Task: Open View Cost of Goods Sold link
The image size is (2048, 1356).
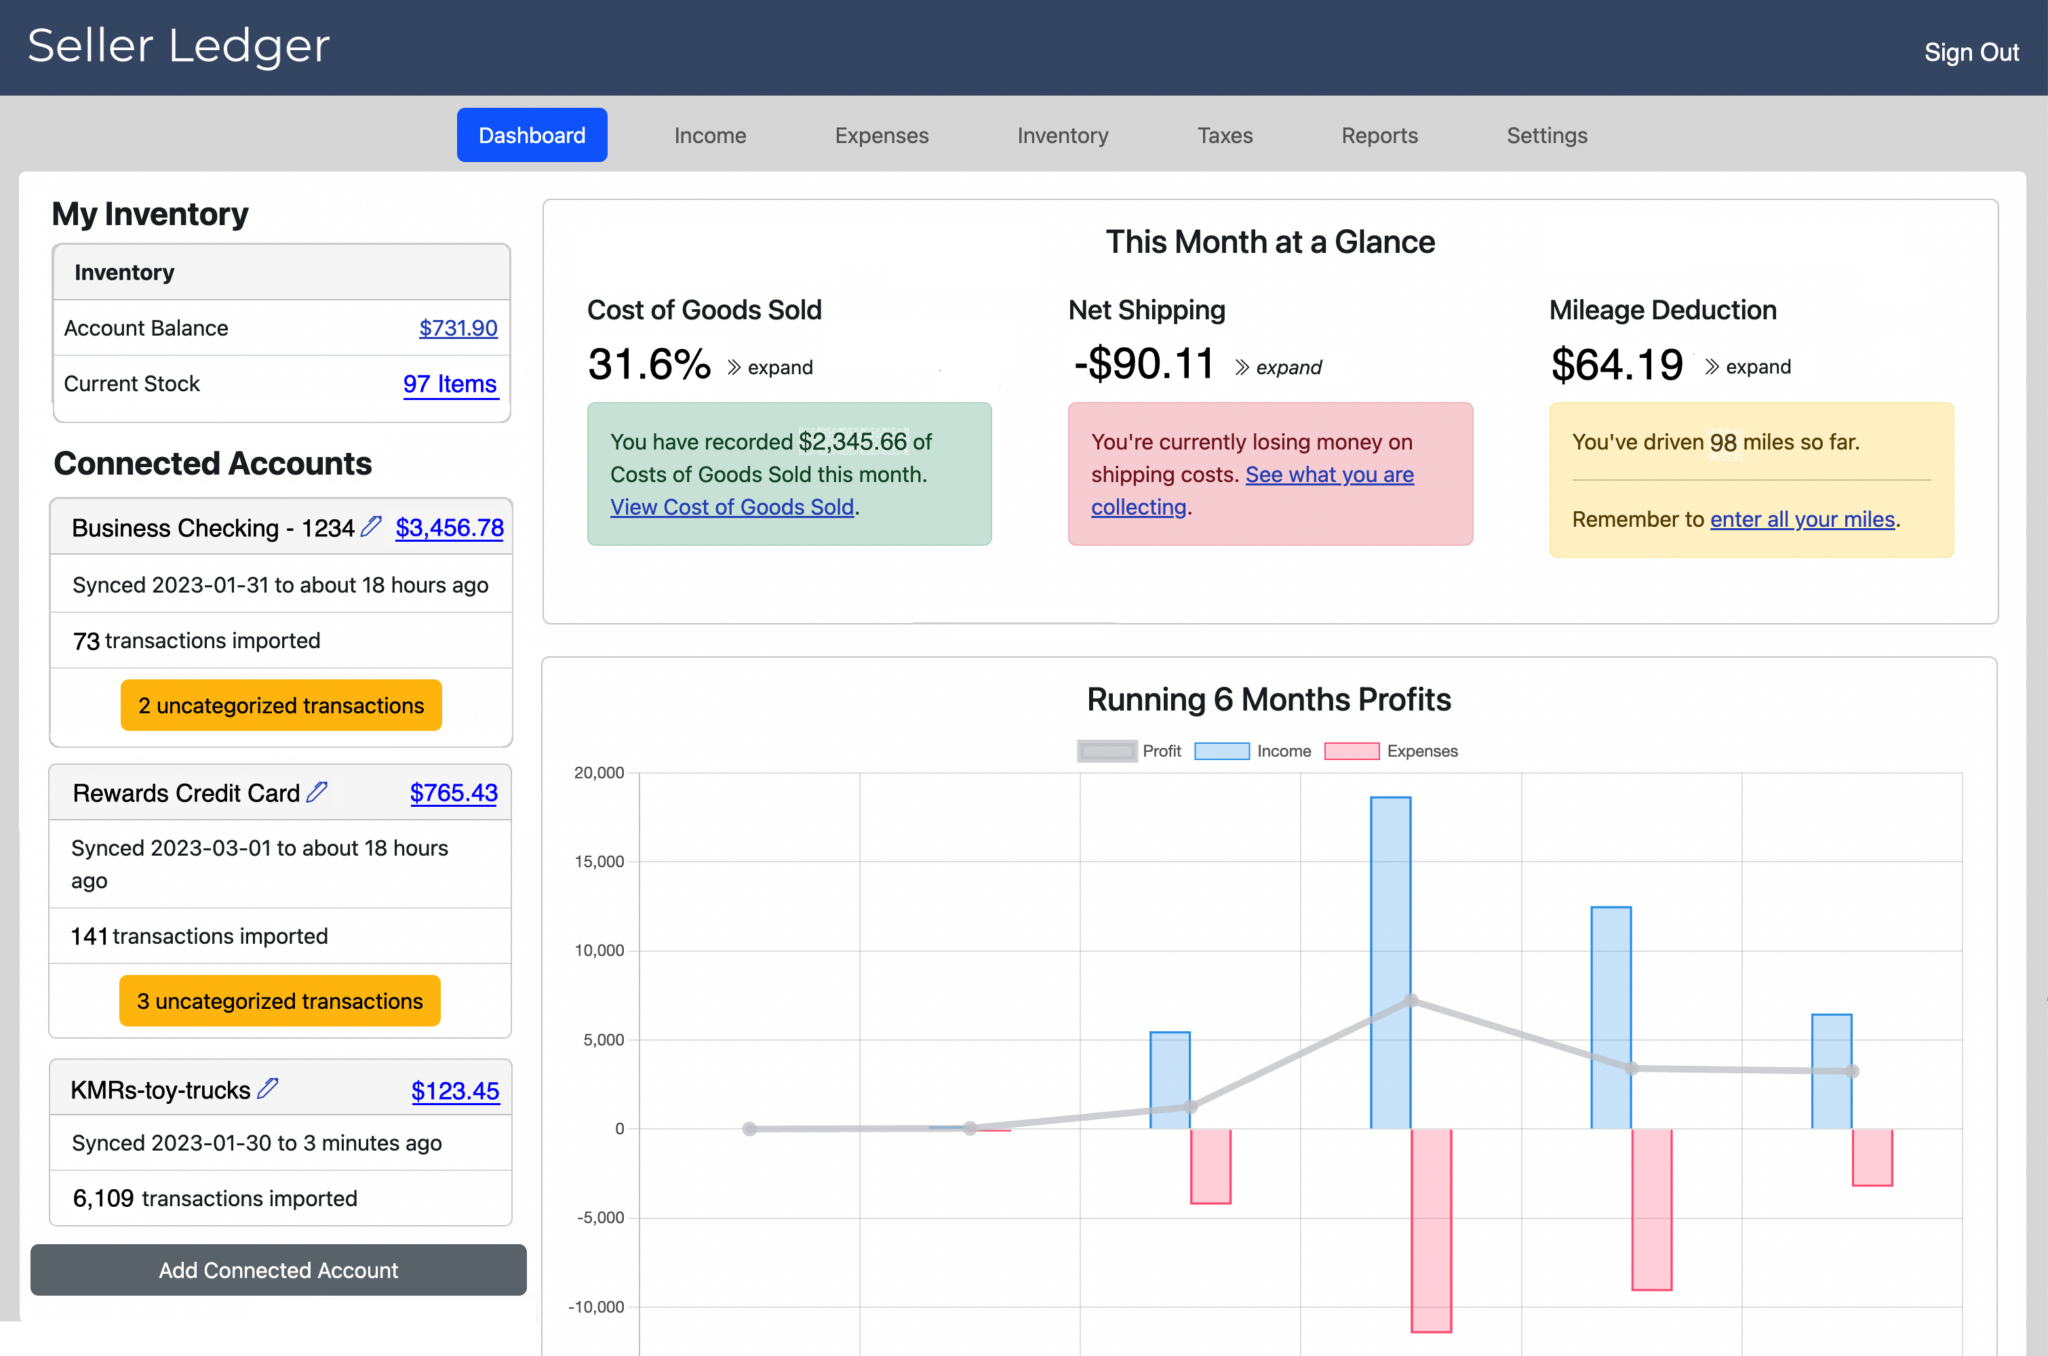Action: coord(731,507)
